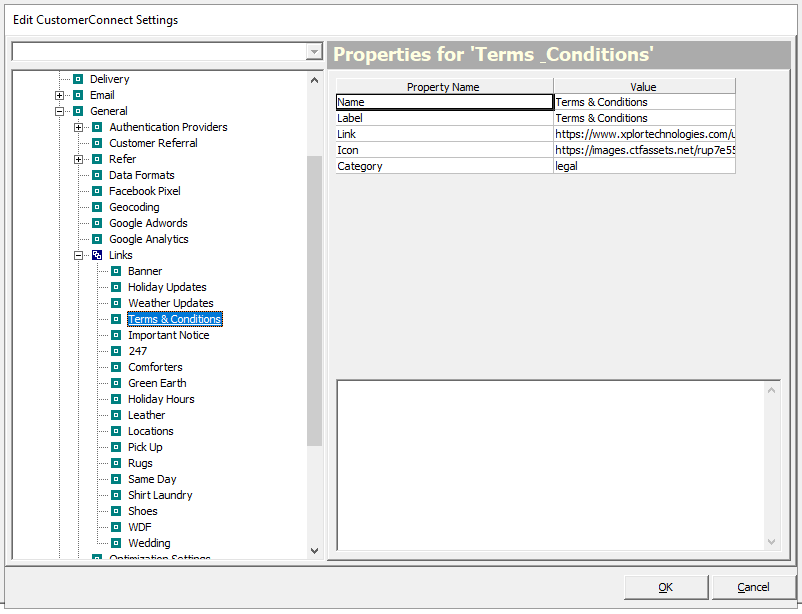This screenshot has height=614, width=802.
Task: Expand the Email tree node
Action: [x=59, y=95]
